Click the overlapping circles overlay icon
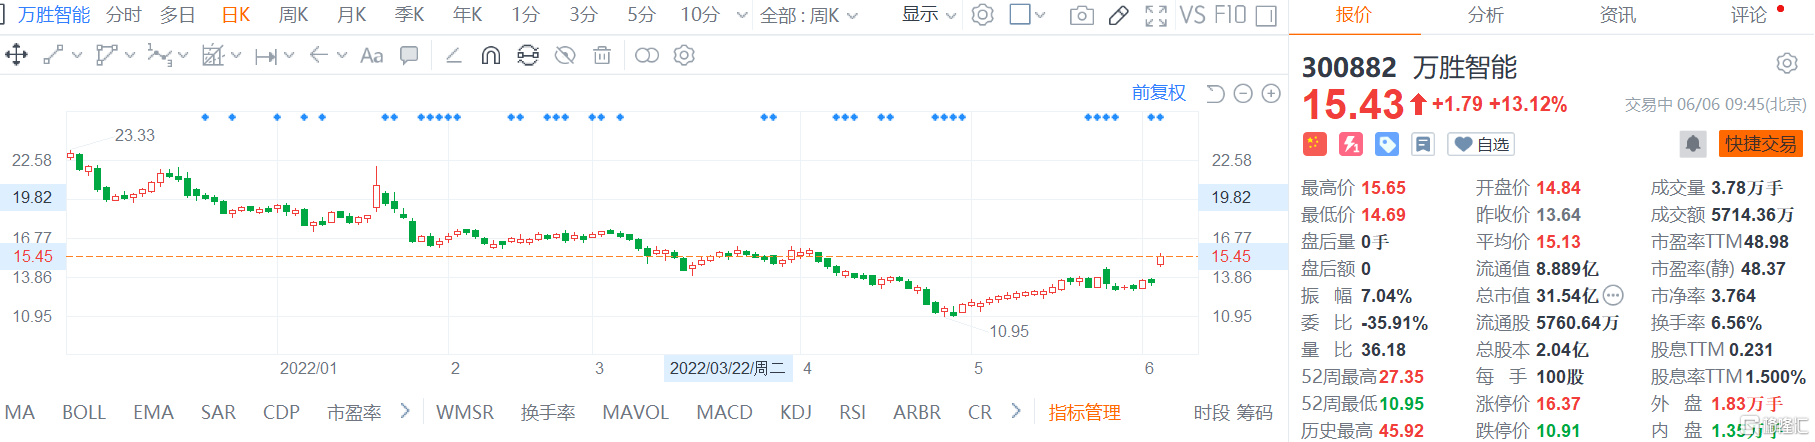 [647, 55]
